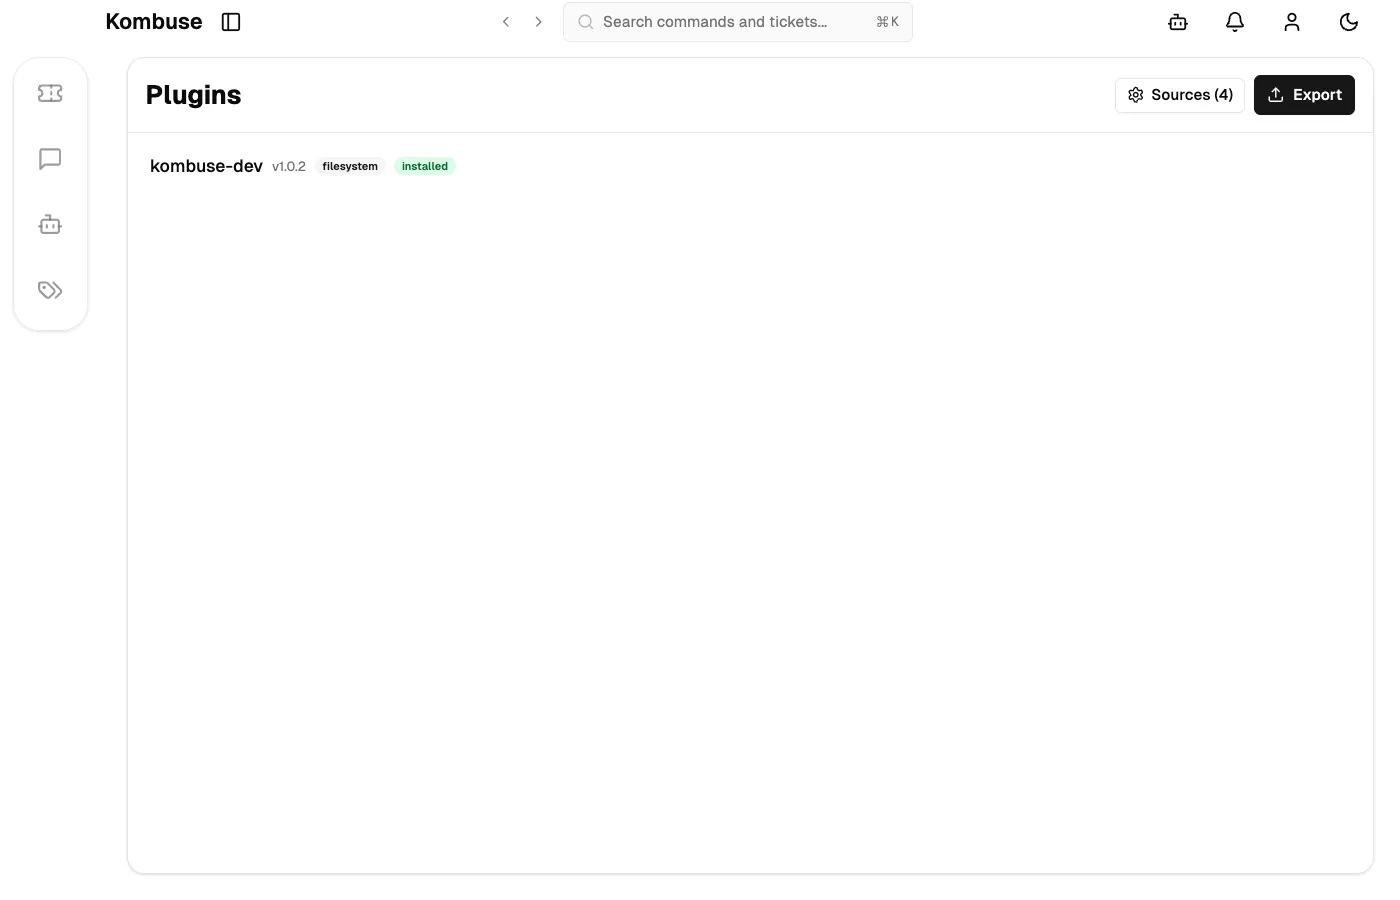Viewport: 1400px width, 900px height.
Task: Click the Kombuse app title
Action: 153,21
